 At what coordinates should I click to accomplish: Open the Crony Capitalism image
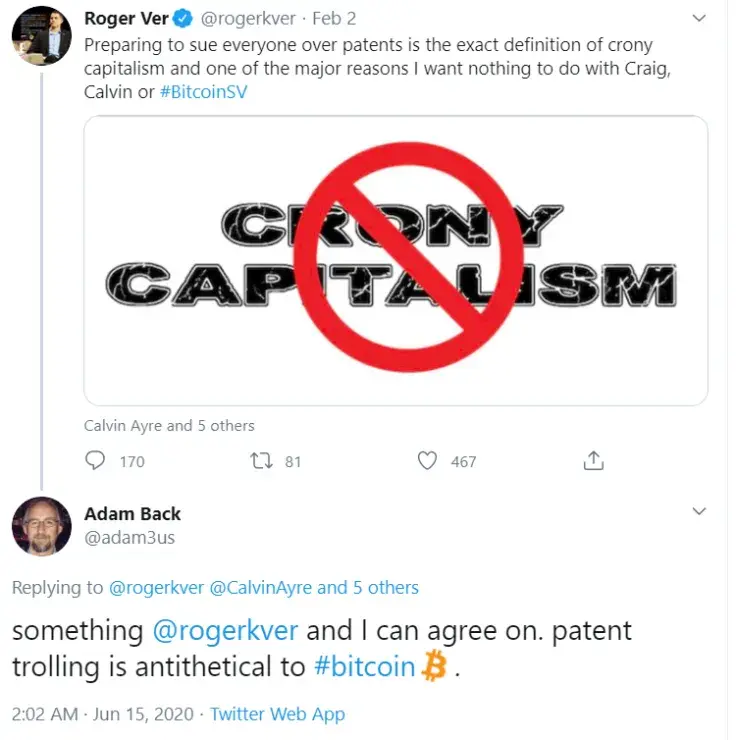pos(395,260)
